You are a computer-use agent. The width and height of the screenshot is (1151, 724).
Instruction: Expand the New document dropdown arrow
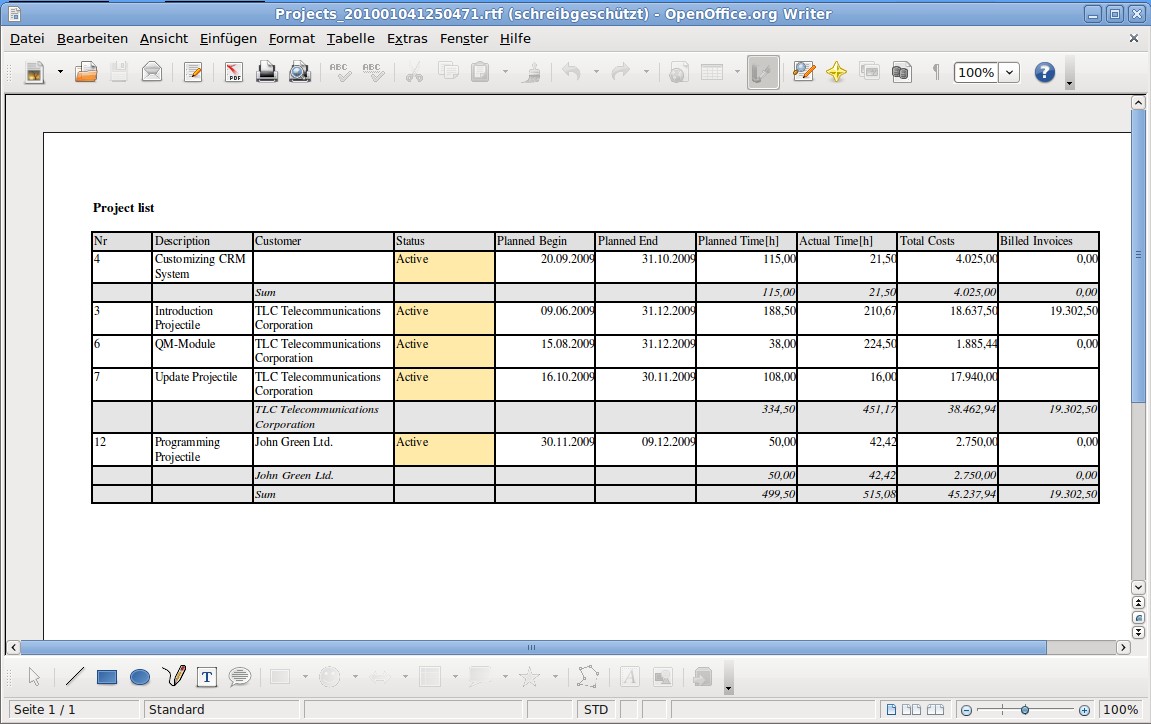(x=60, y=72)
